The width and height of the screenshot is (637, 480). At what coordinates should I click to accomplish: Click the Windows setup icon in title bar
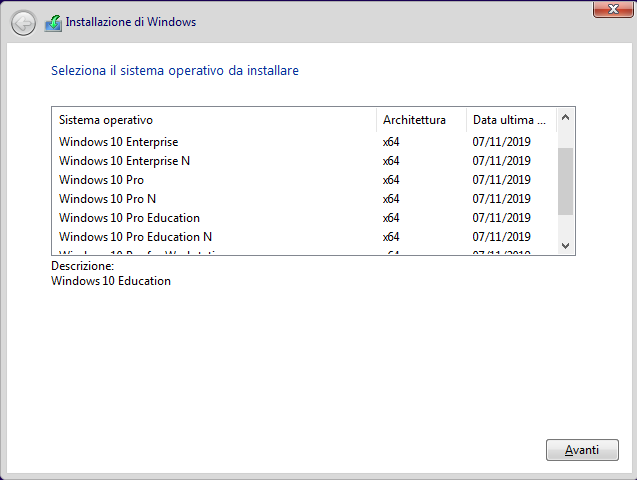coord(53,23)
